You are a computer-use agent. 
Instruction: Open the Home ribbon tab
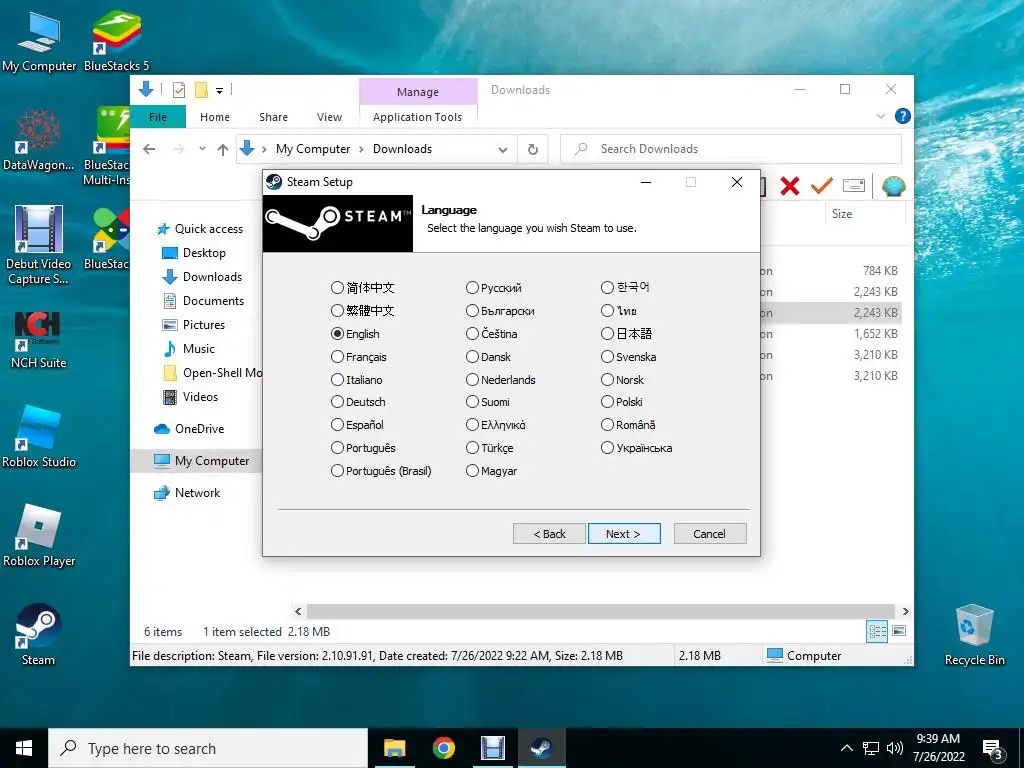tap(215, 117)
